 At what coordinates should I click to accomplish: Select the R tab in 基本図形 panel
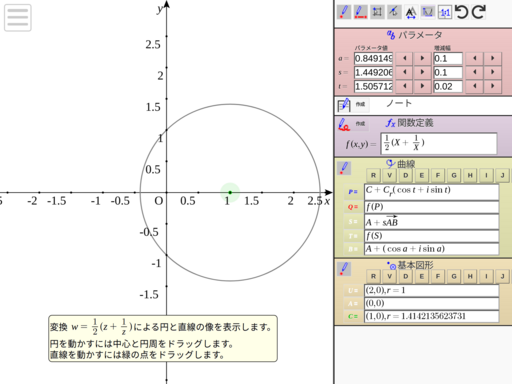coord(373,276)
